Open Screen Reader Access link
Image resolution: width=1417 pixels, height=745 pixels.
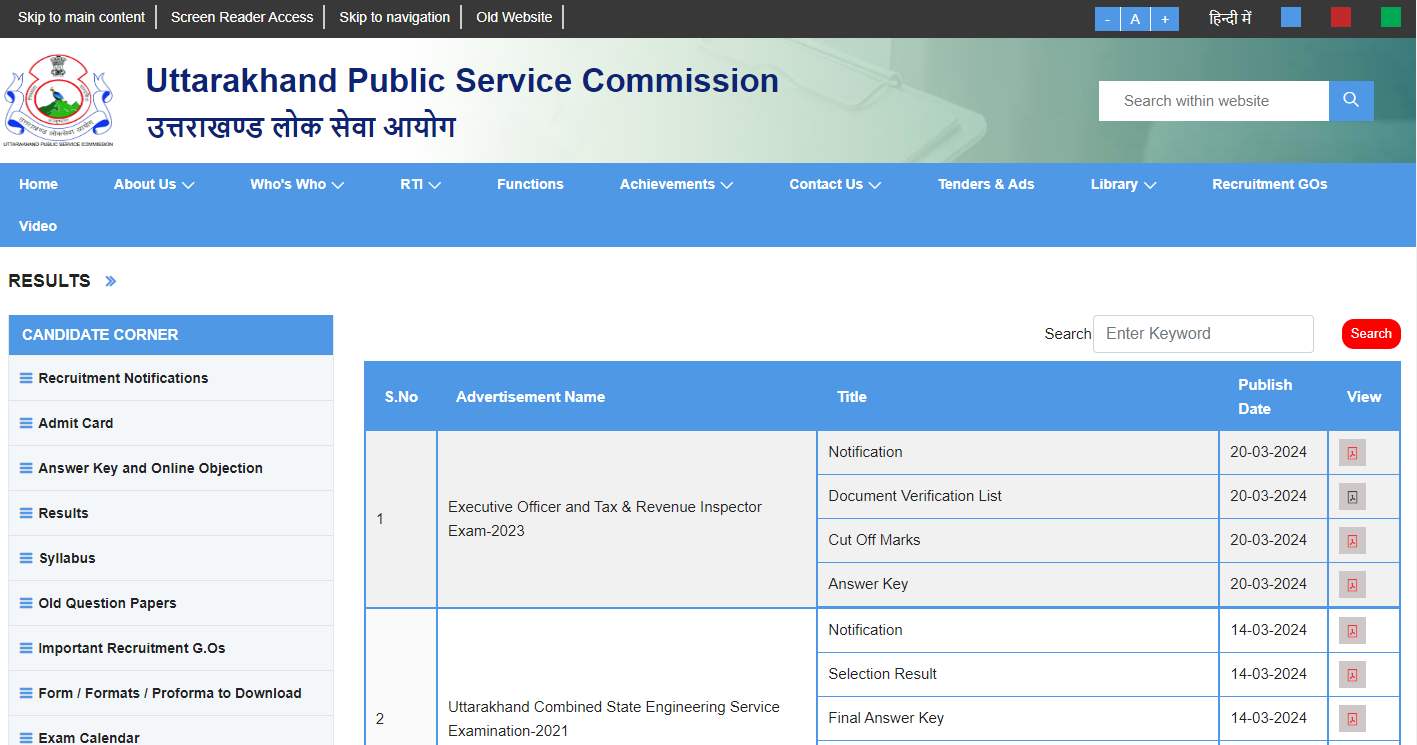(x=242, y=17)
